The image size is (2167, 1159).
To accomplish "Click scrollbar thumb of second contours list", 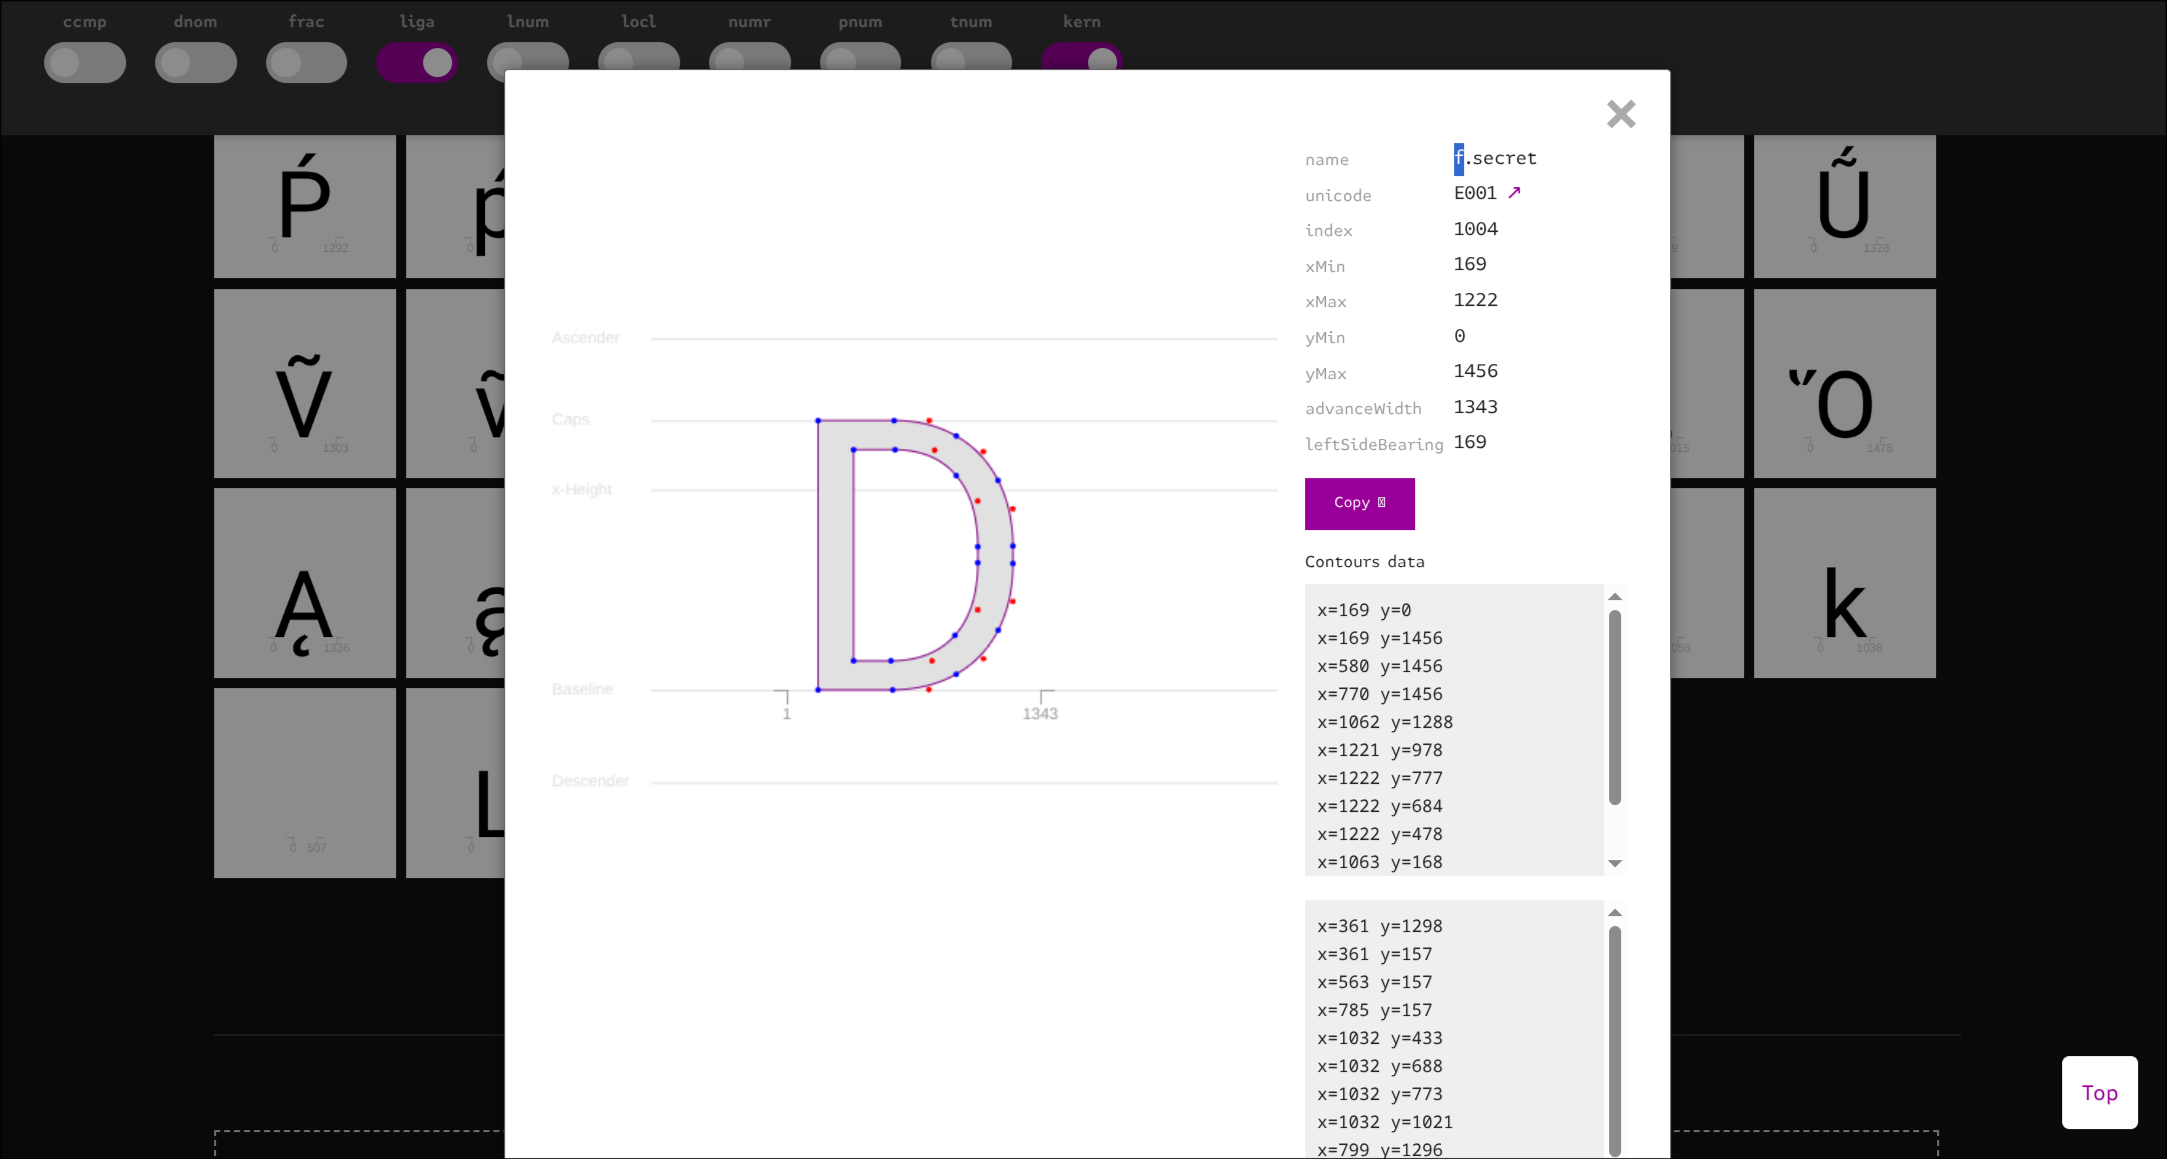I will (x=1614, y=1040).
